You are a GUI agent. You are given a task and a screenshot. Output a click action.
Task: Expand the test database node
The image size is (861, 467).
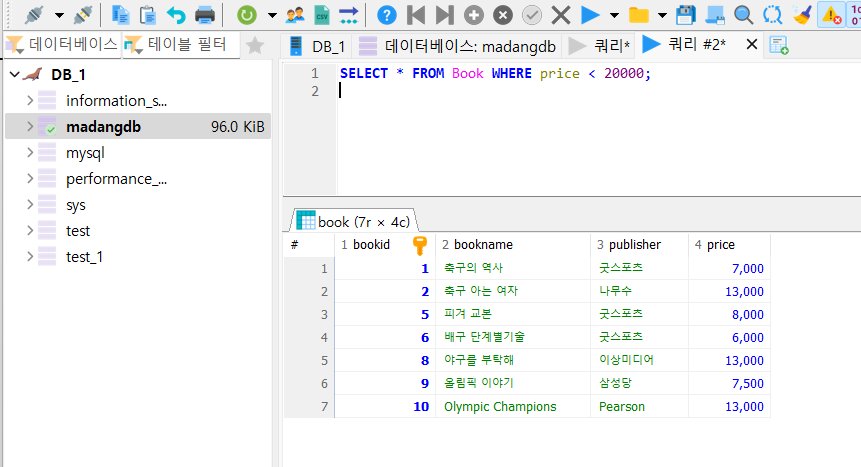(30, 231)
